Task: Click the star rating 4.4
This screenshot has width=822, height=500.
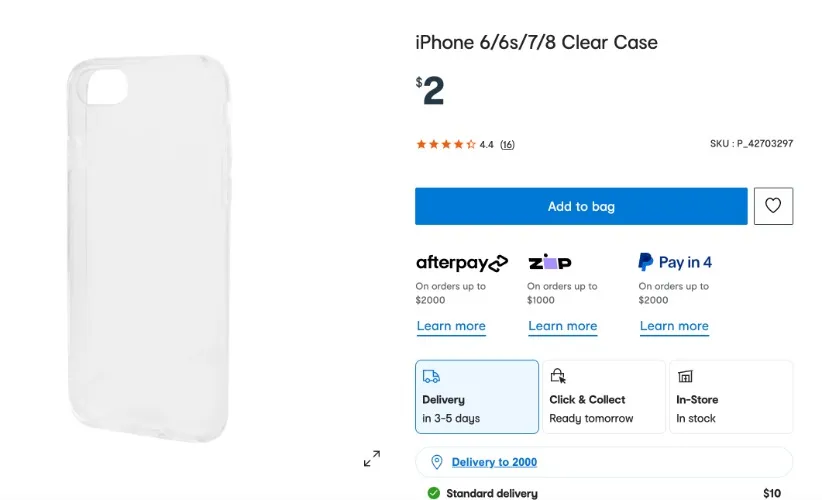Action: pos(455,144)
